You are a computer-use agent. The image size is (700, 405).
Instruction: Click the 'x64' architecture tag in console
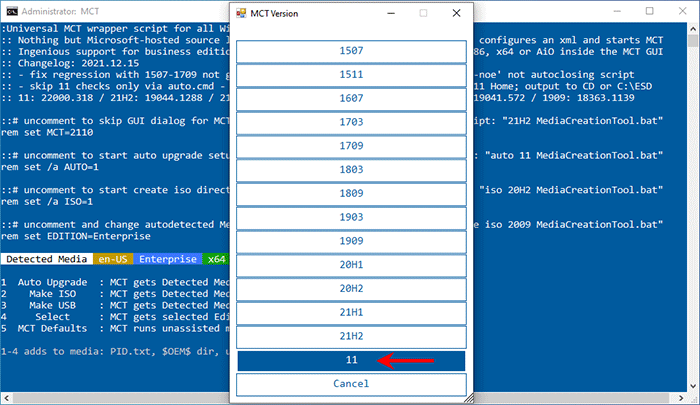[217, 259]
